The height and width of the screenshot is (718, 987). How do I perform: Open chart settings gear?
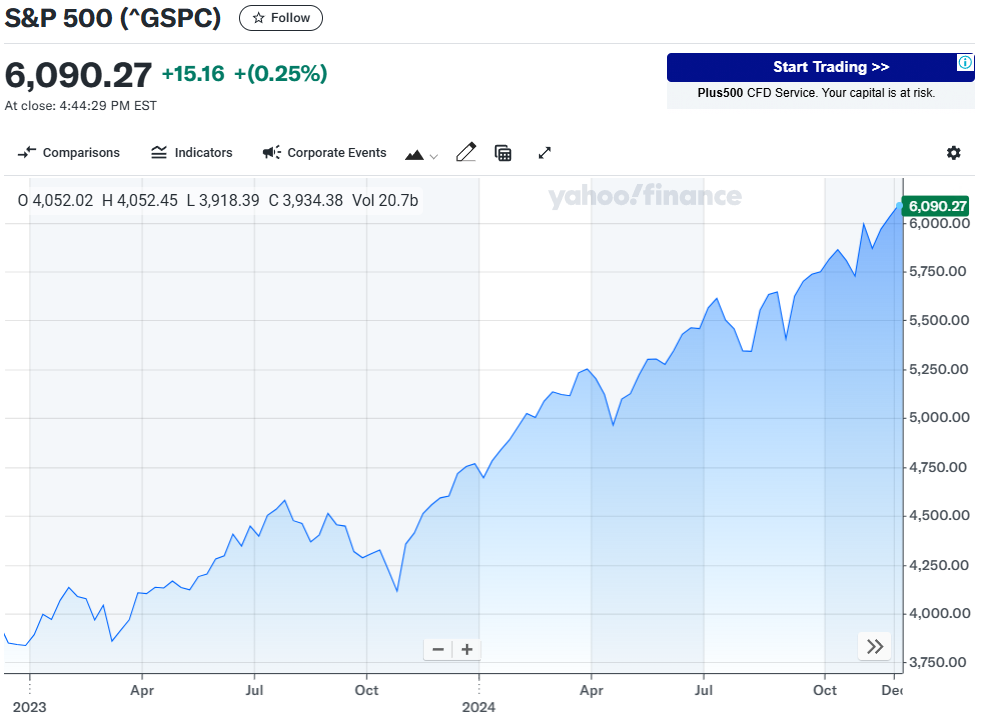(x=953, y=153)
